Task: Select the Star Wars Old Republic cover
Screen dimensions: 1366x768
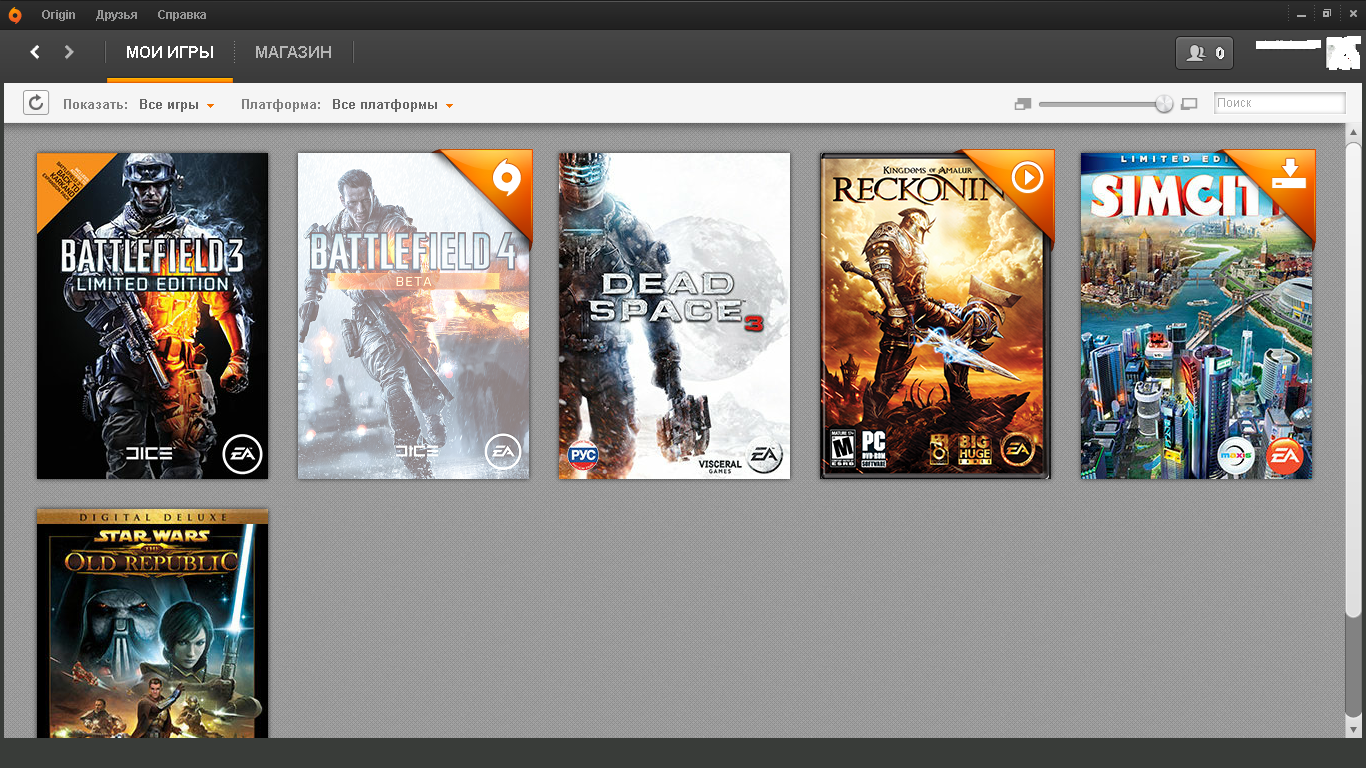Action: tap(153, 623)
